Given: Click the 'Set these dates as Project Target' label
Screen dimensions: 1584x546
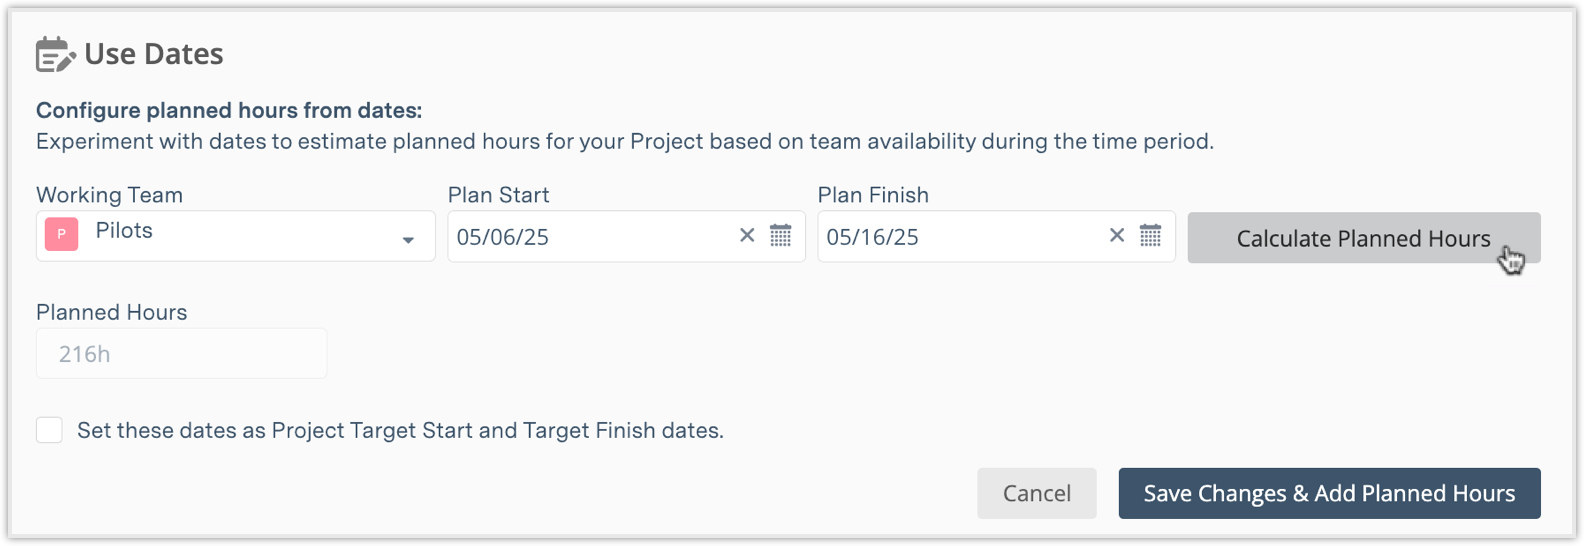Looking at the screenshot, I should click(400, 431).
